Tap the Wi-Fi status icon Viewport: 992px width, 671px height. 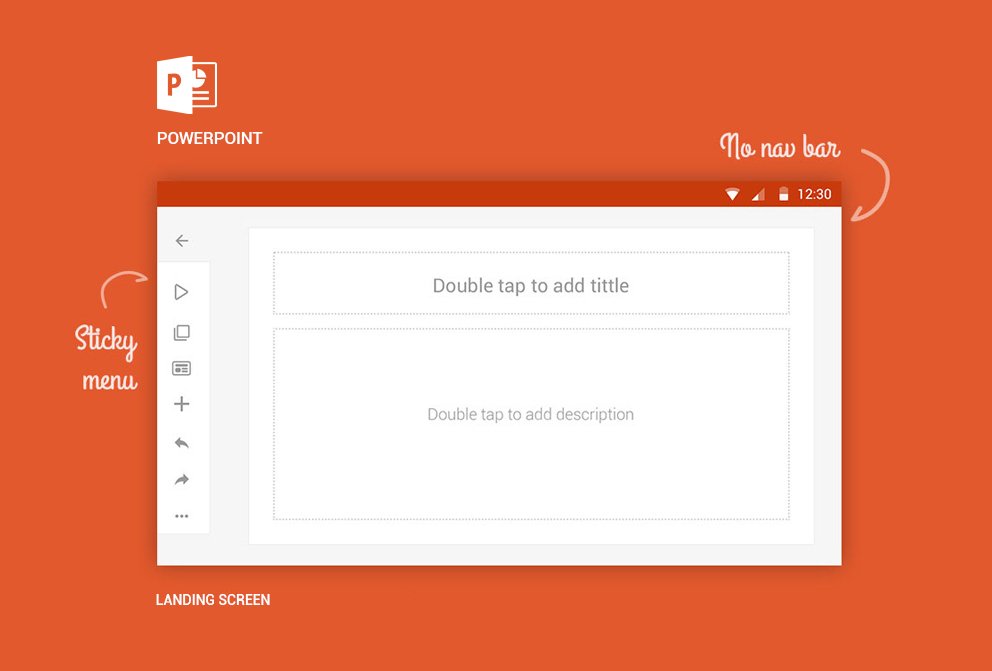click(x=733, y=194)
